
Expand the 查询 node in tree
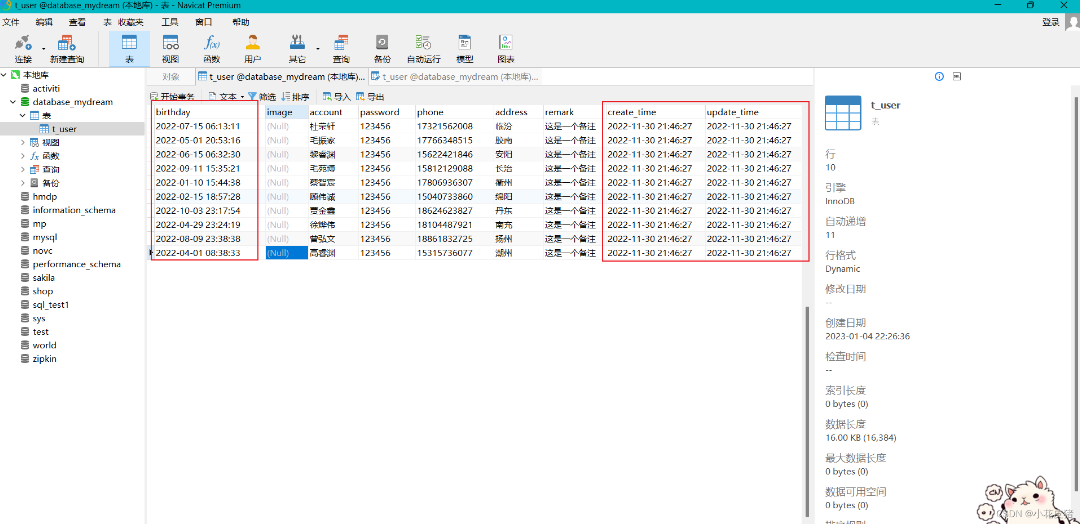23,169
